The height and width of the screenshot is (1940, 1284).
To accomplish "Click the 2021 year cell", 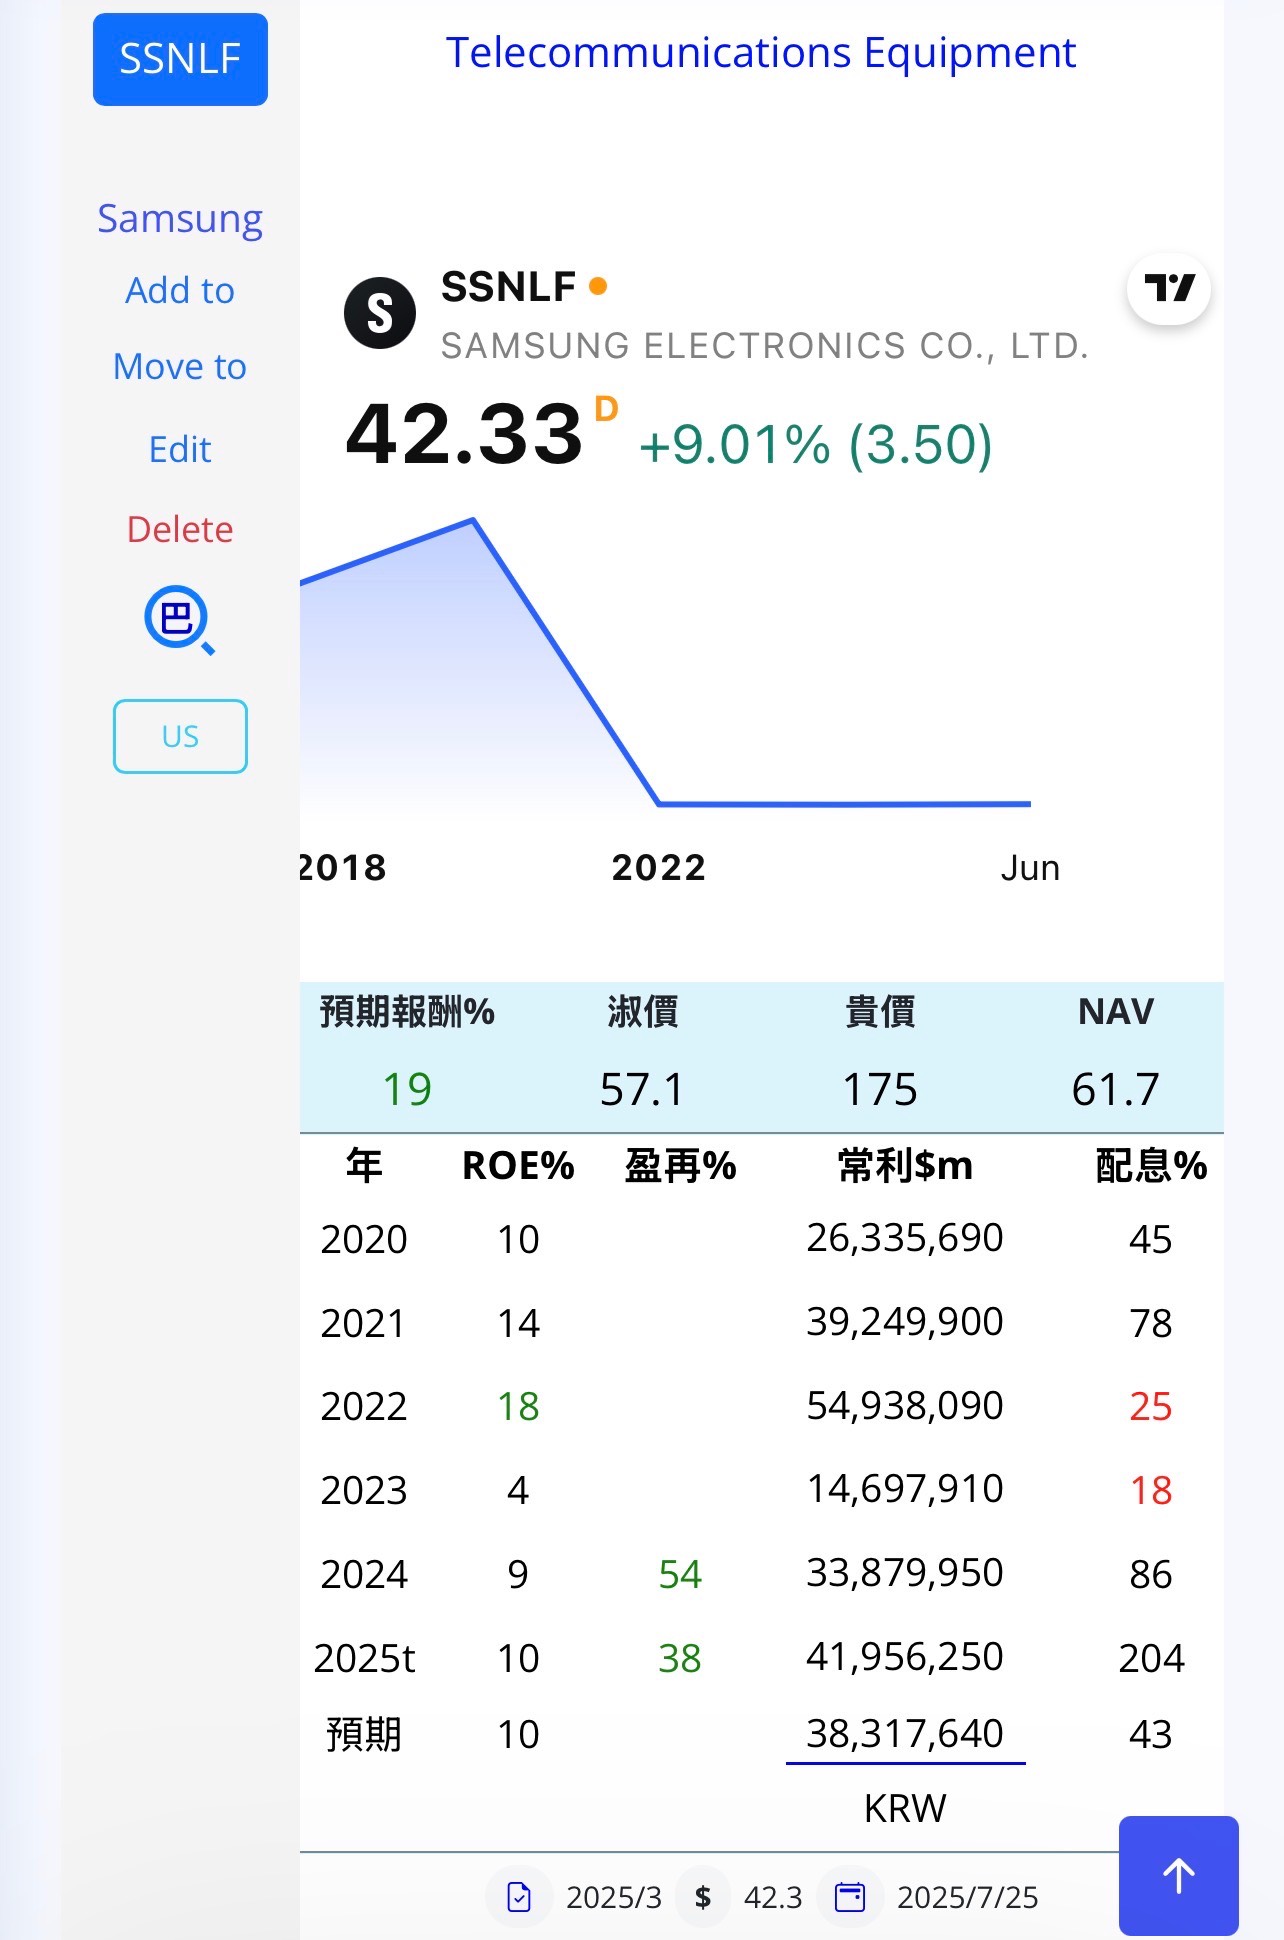I will [363, 1324].
